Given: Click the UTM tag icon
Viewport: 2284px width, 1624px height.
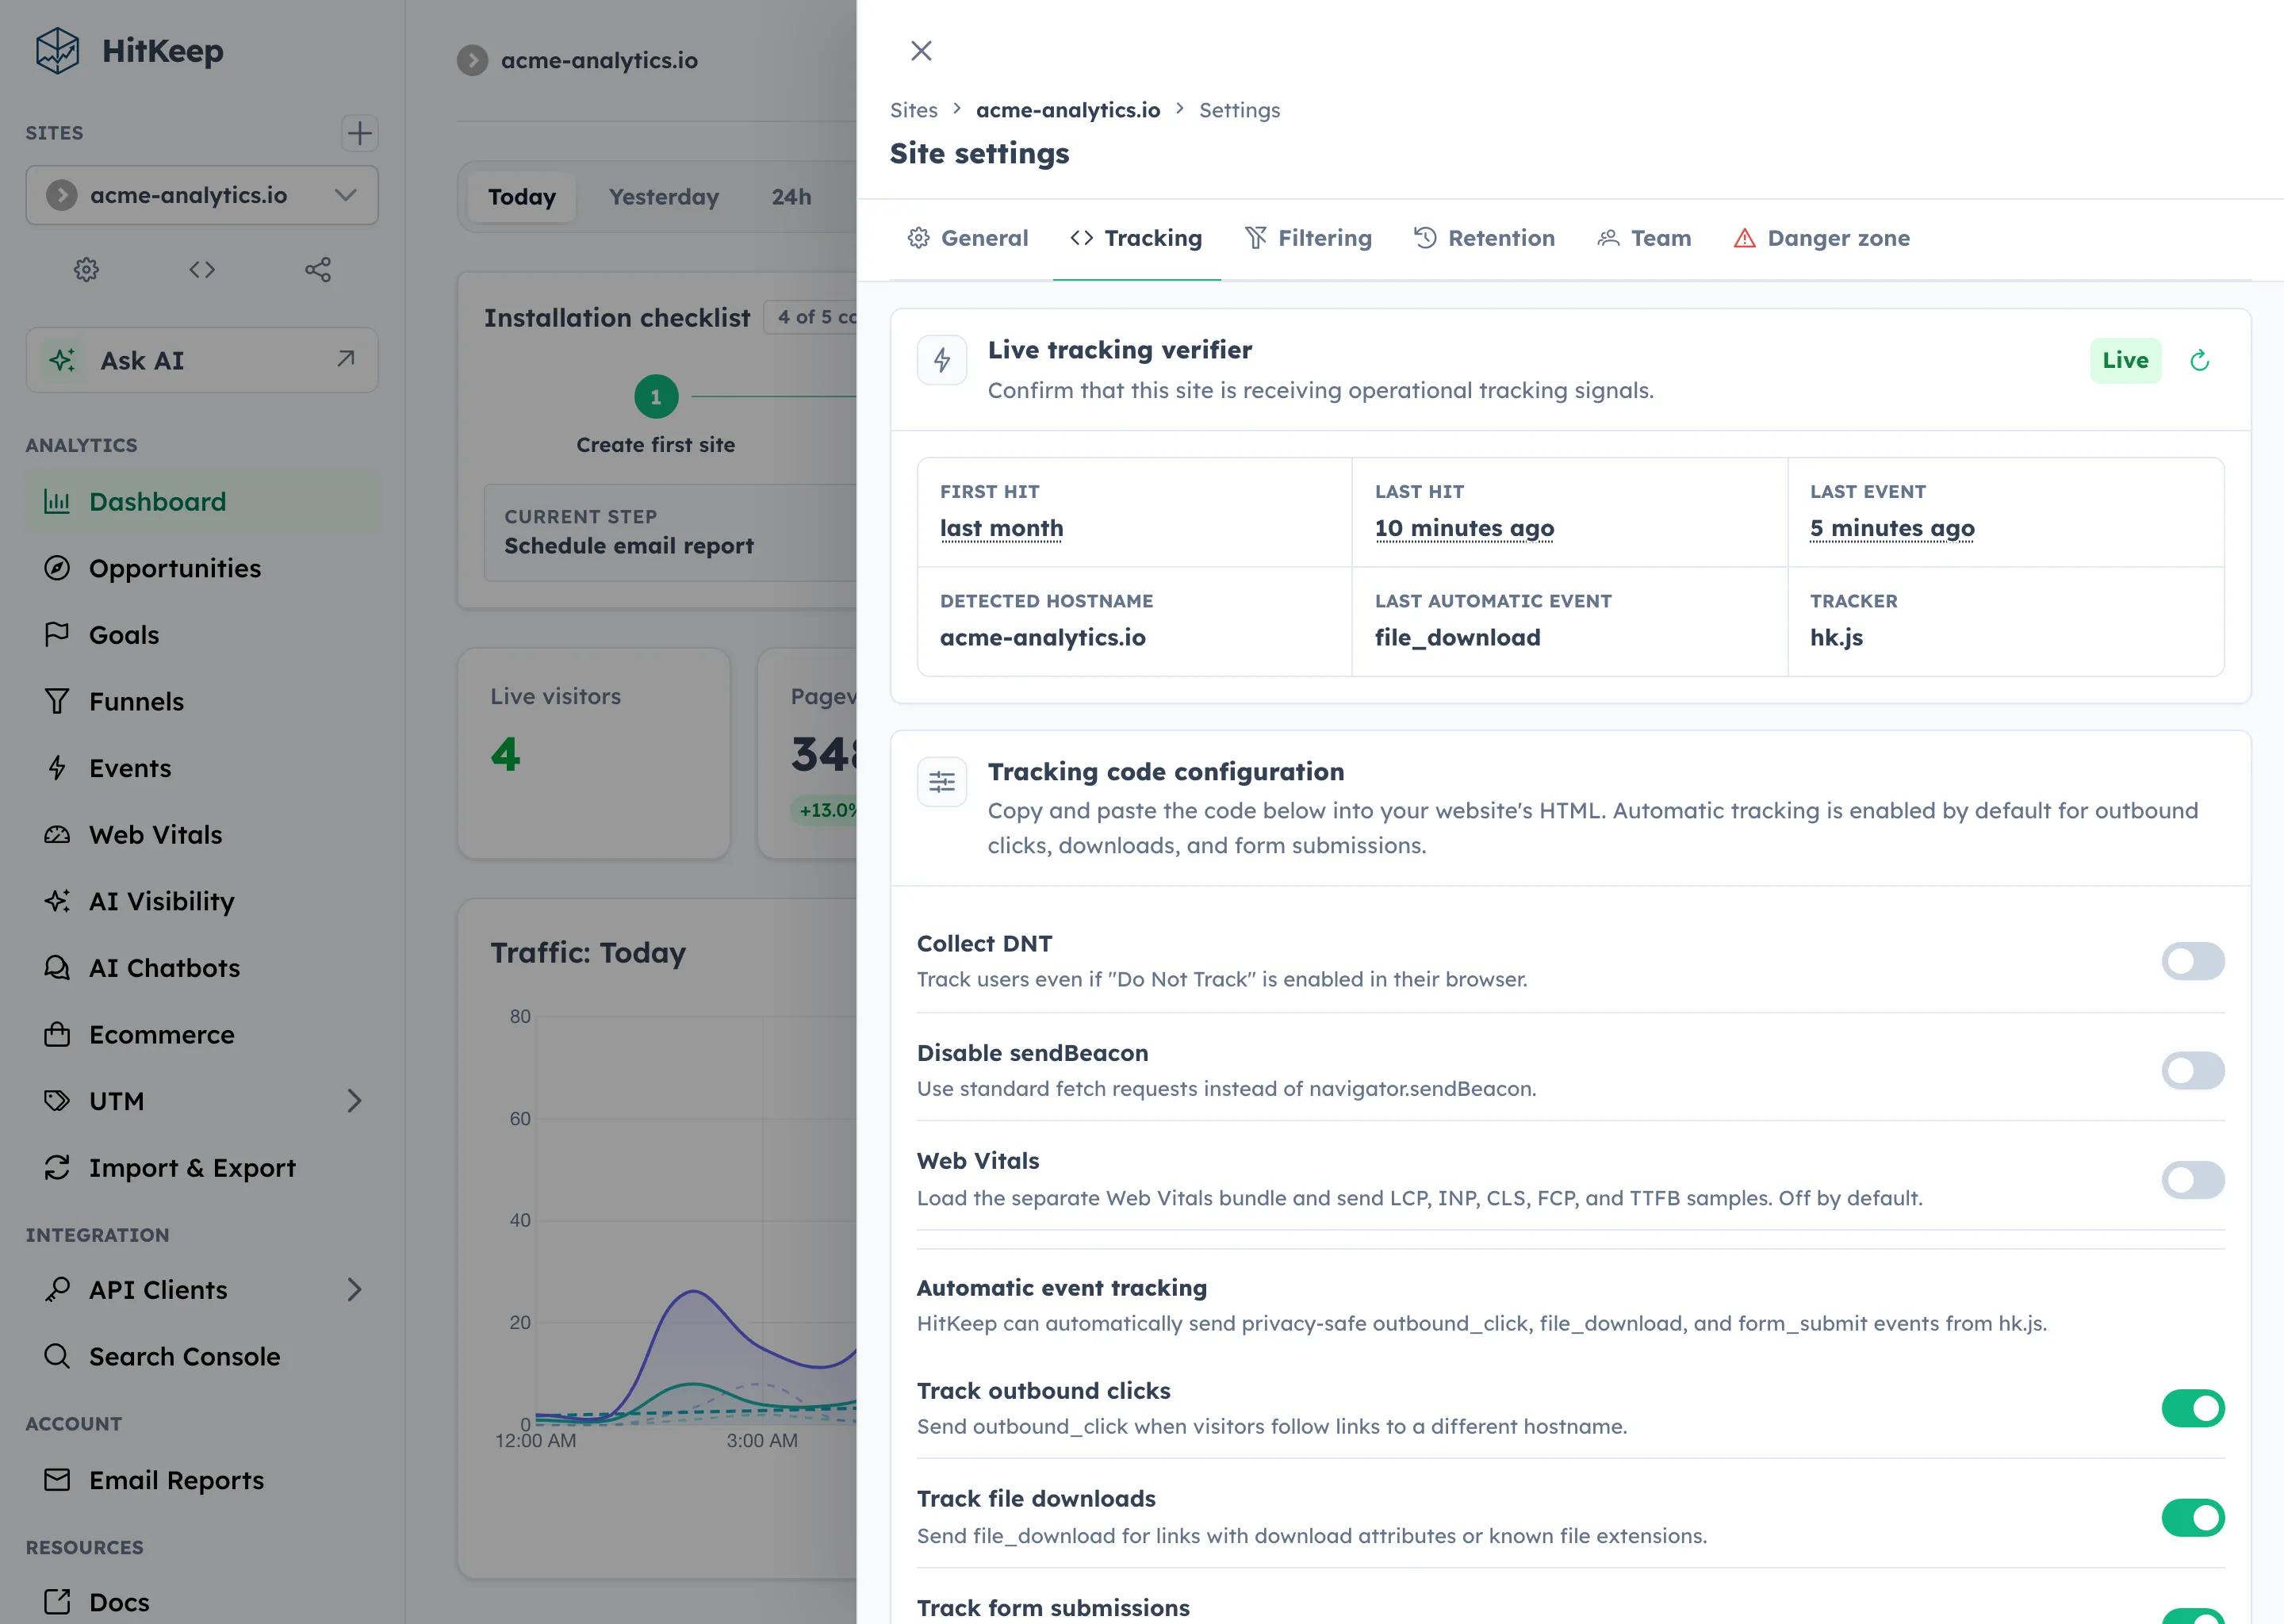Looking at the screenshot, I should [x=57, y=1101].
